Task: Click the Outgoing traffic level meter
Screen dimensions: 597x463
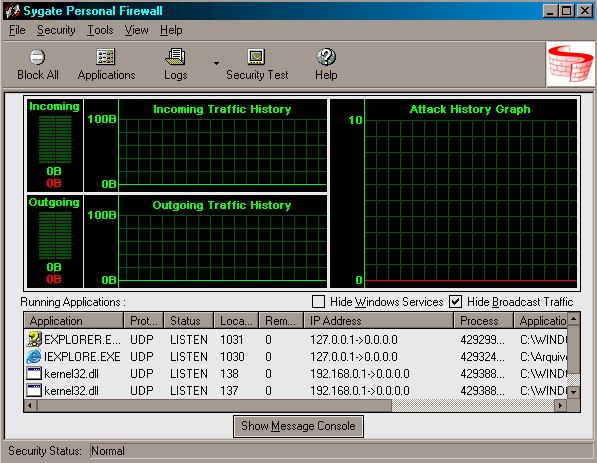Action: (x=55, y=235)
